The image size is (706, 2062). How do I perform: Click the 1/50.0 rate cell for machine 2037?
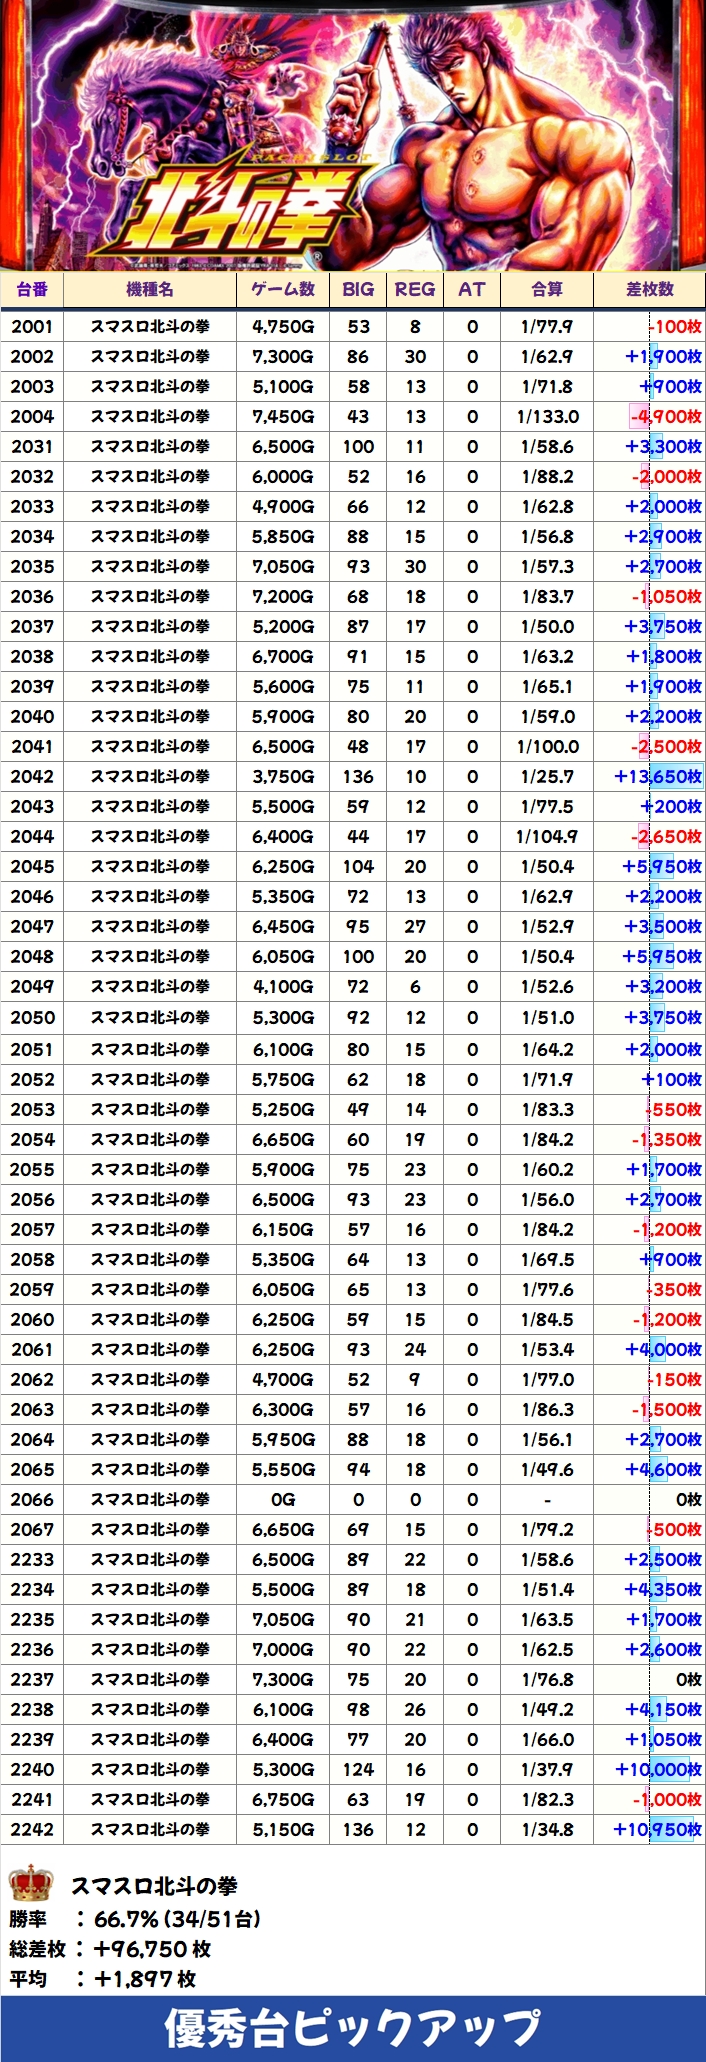click(548, 626)
